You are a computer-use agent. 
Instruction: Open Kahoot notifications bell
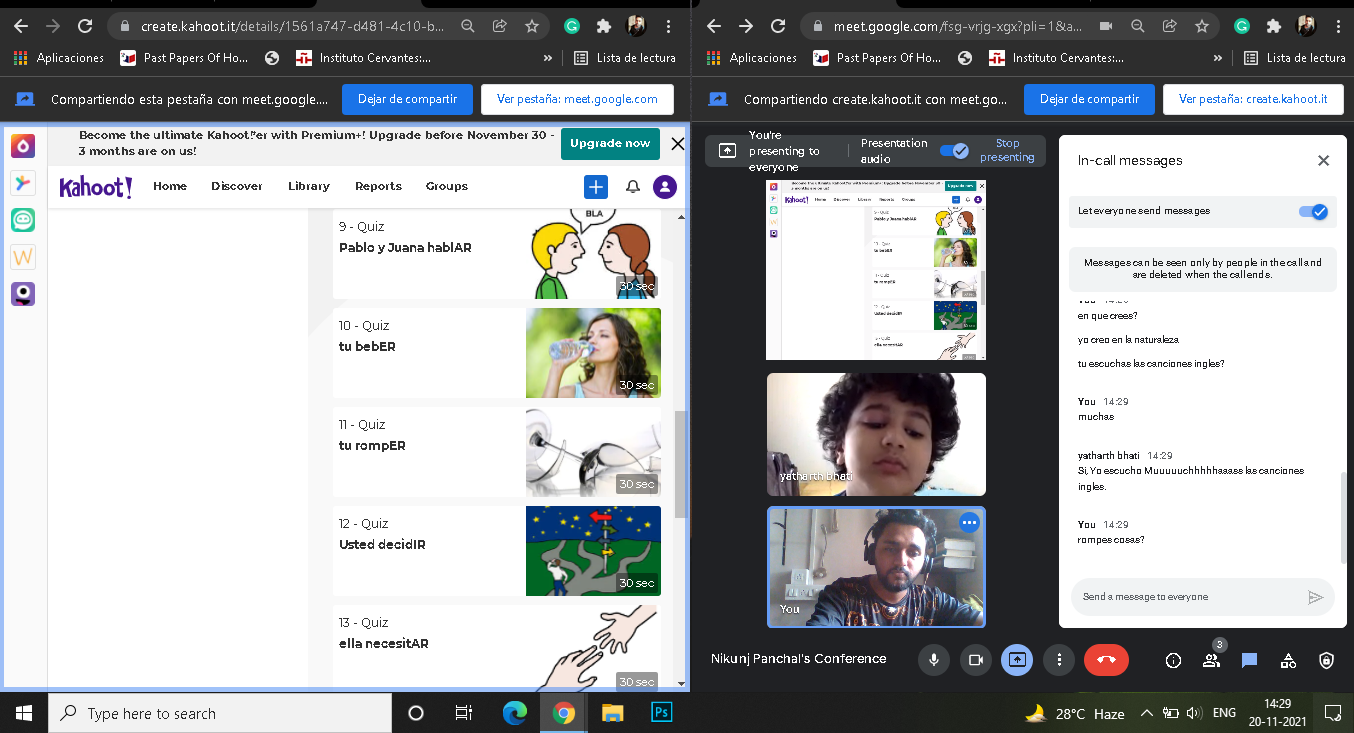coord(633,187)
